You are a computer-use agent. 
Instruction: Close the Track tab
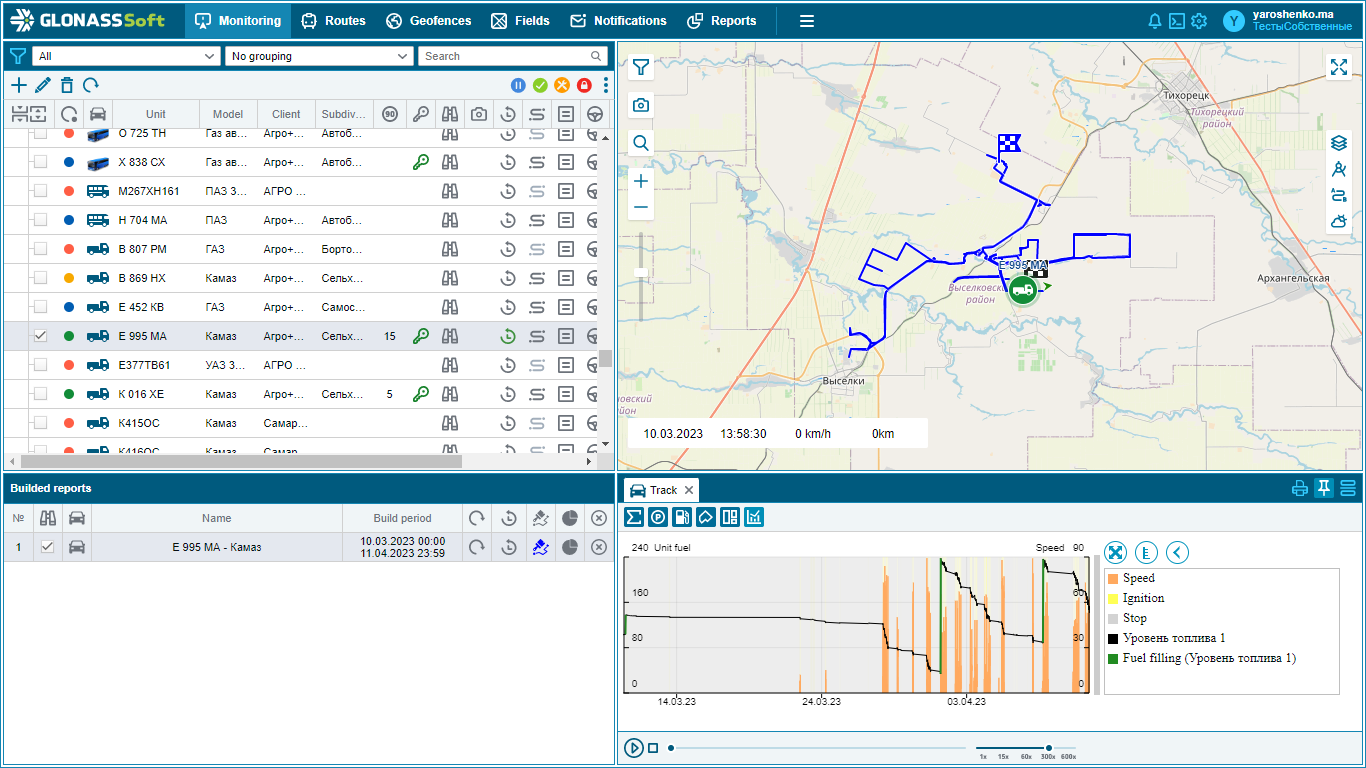coord(689,490)
